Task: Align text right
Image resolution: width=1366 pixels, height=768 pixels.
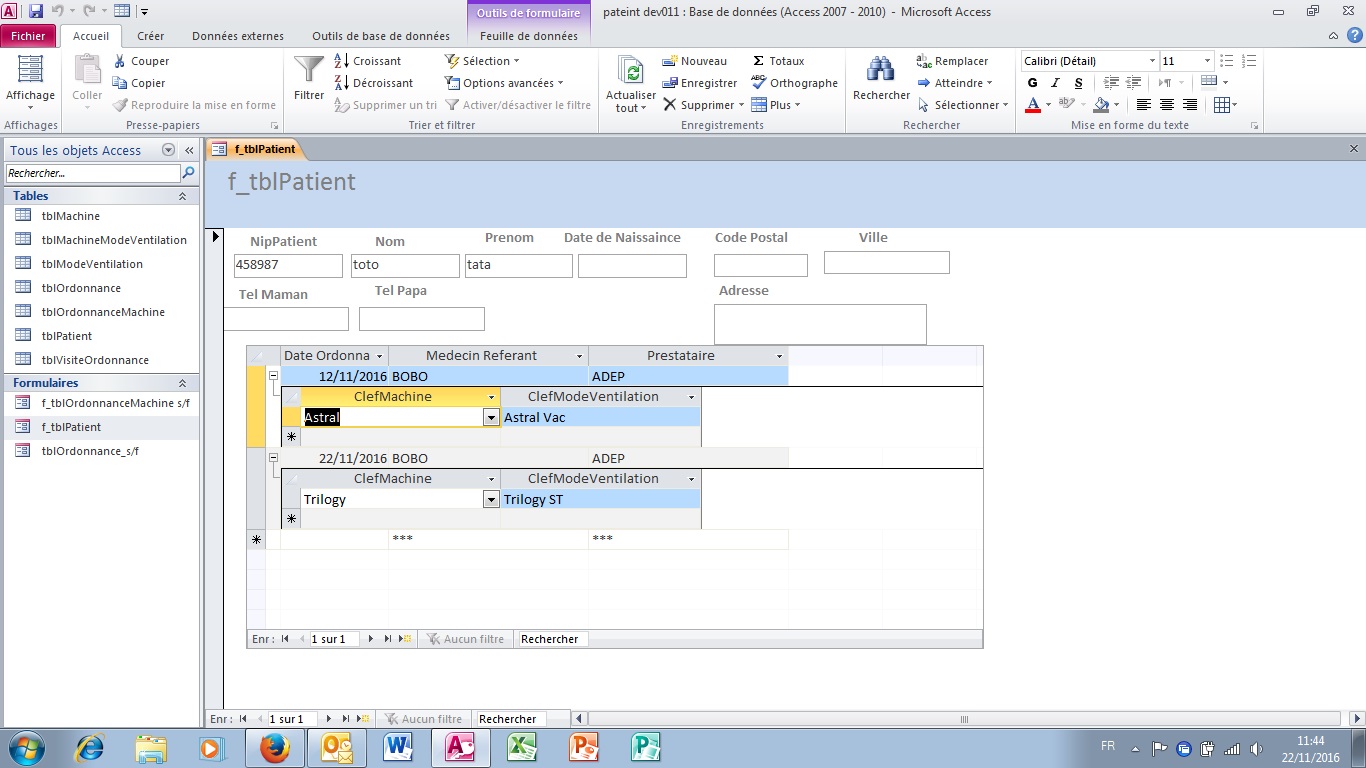Action: pyautogui.click(x=1190, y=105)
